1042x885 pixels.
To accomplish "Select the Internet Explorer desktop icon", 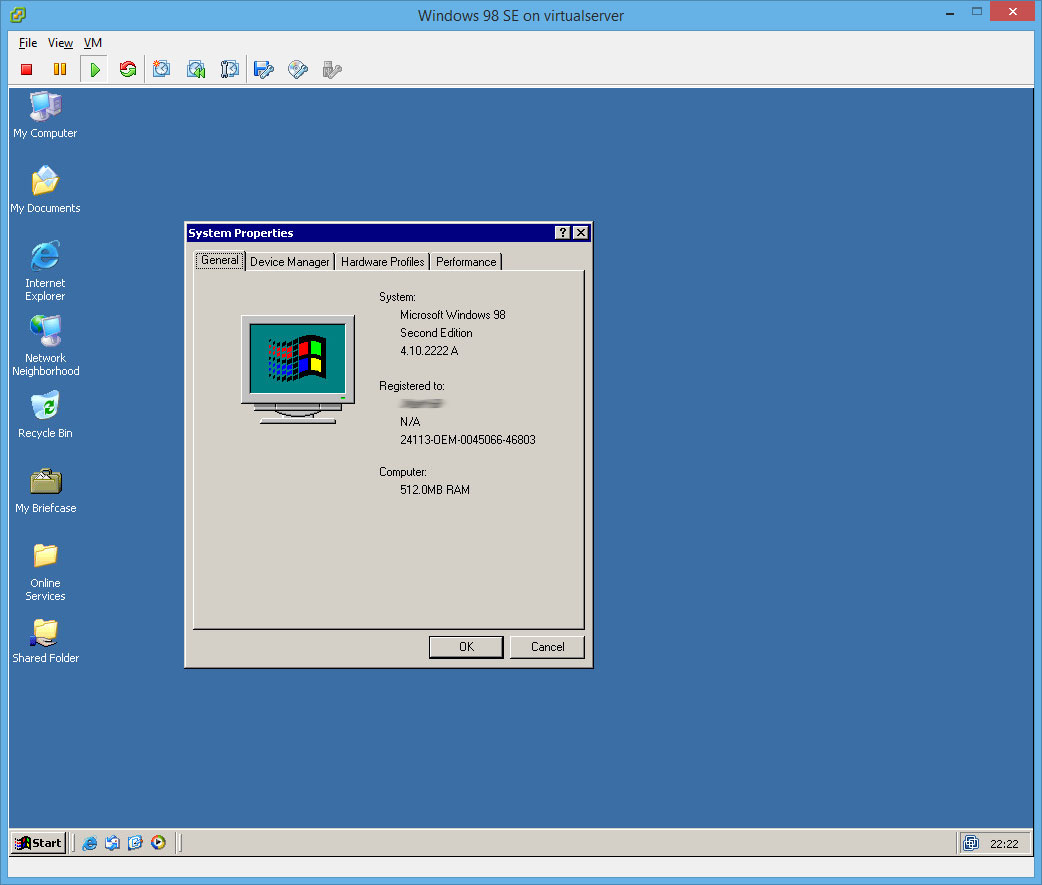I will [x=45, y=271].
